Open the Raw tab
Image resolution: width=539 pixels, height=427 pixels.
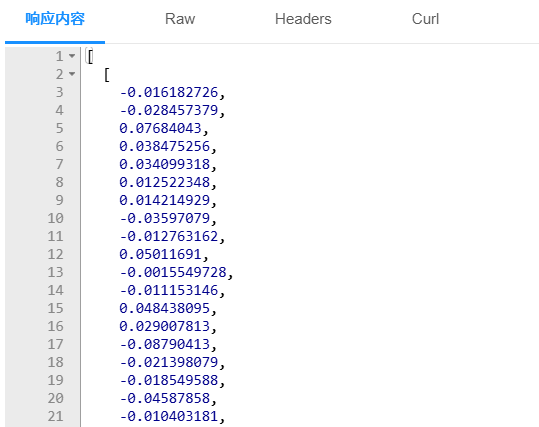[180, 19]
